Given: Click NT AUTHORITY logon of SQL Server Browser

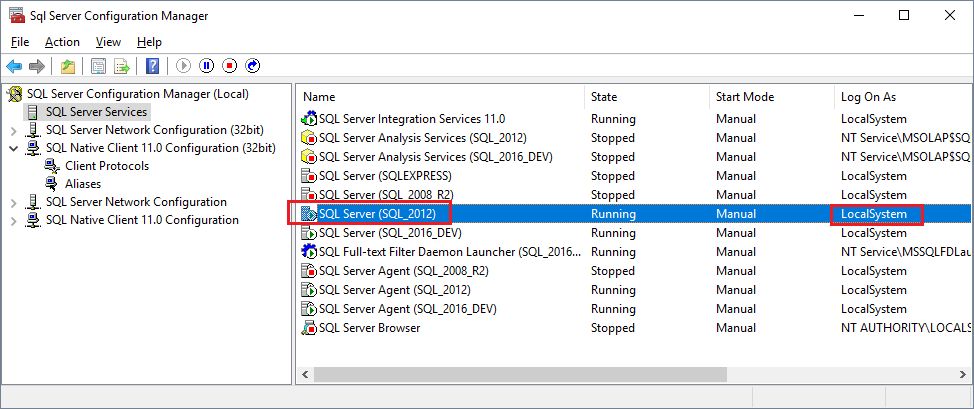Looking at the screenshot, I should click(906, 328).
